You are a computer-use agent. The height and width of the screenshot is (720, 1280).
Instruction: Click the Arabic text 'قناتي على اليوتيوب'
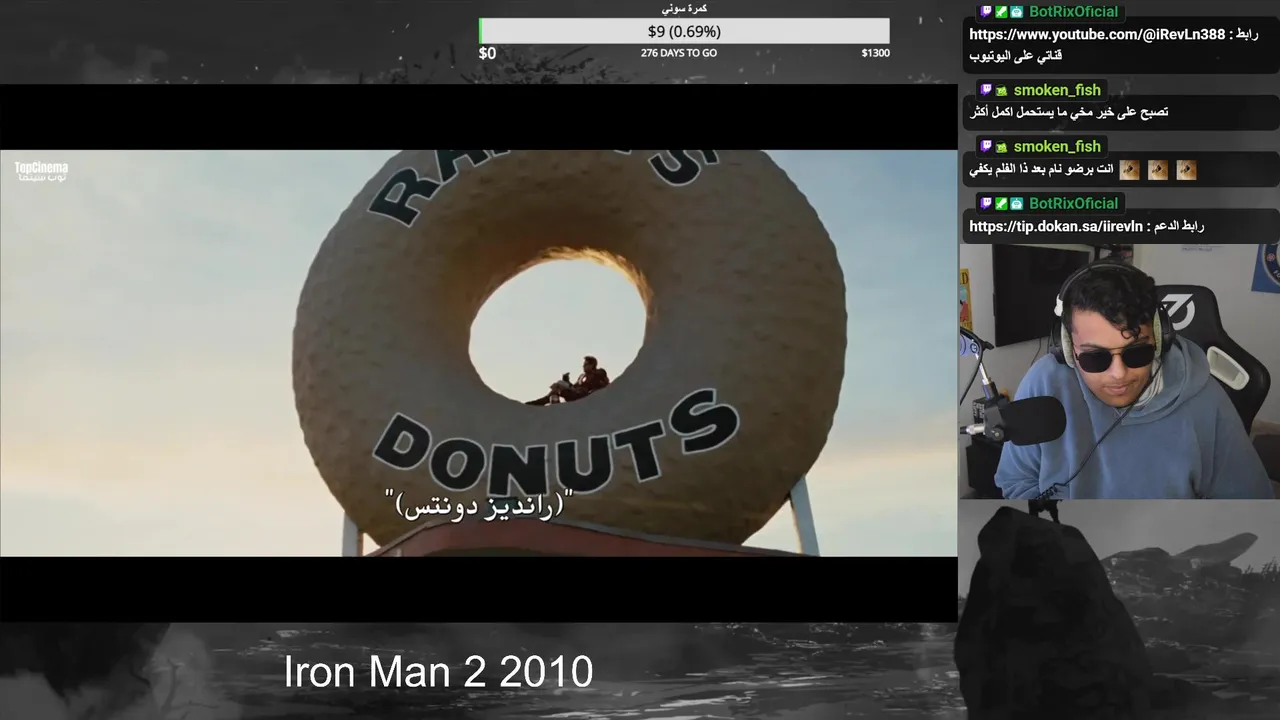pos(1015,56)
